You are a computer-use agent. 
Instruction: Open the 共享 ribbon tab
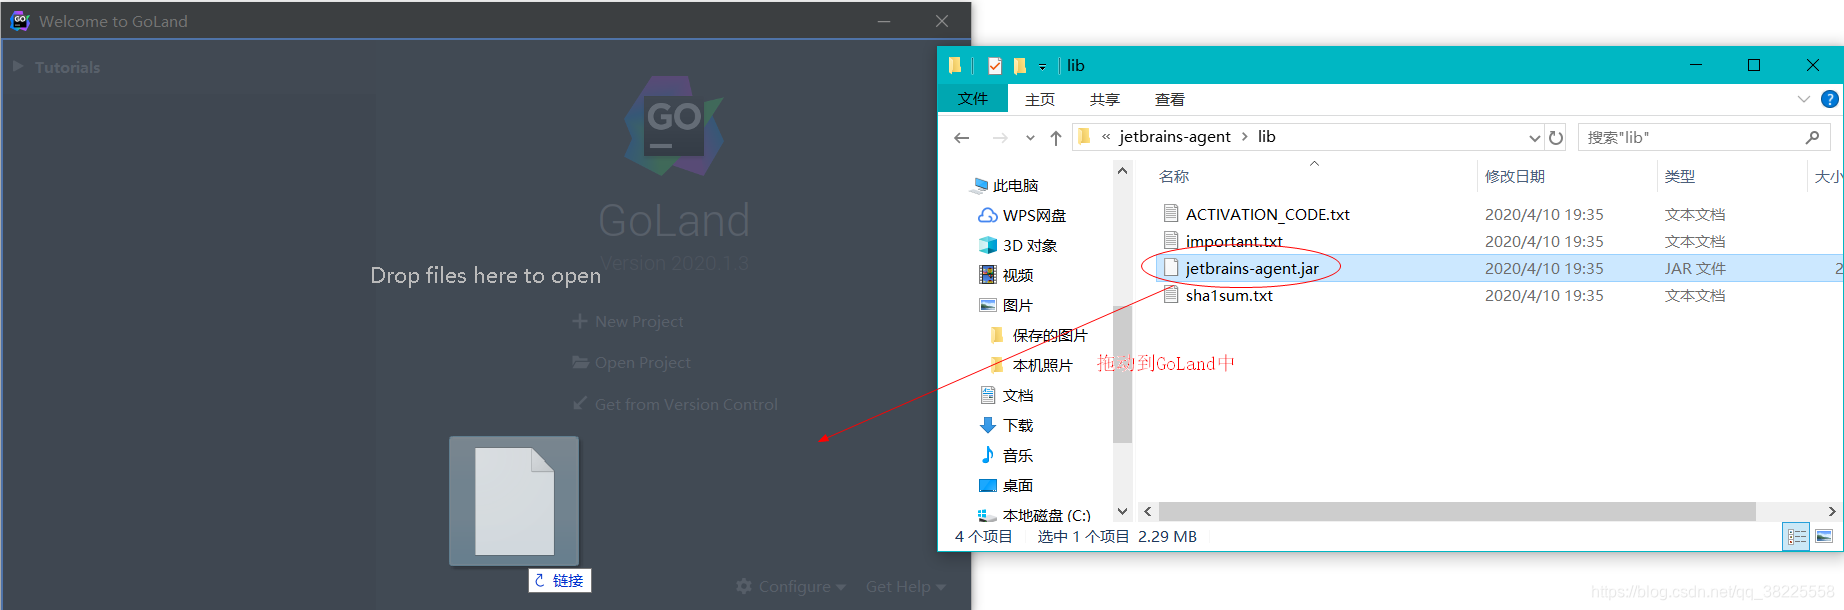coord(1105,99)
